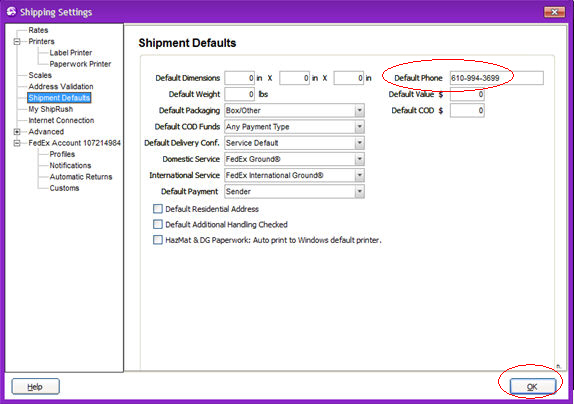
Task: Open the International Service dropdown
Action: (x=359, y=175)
